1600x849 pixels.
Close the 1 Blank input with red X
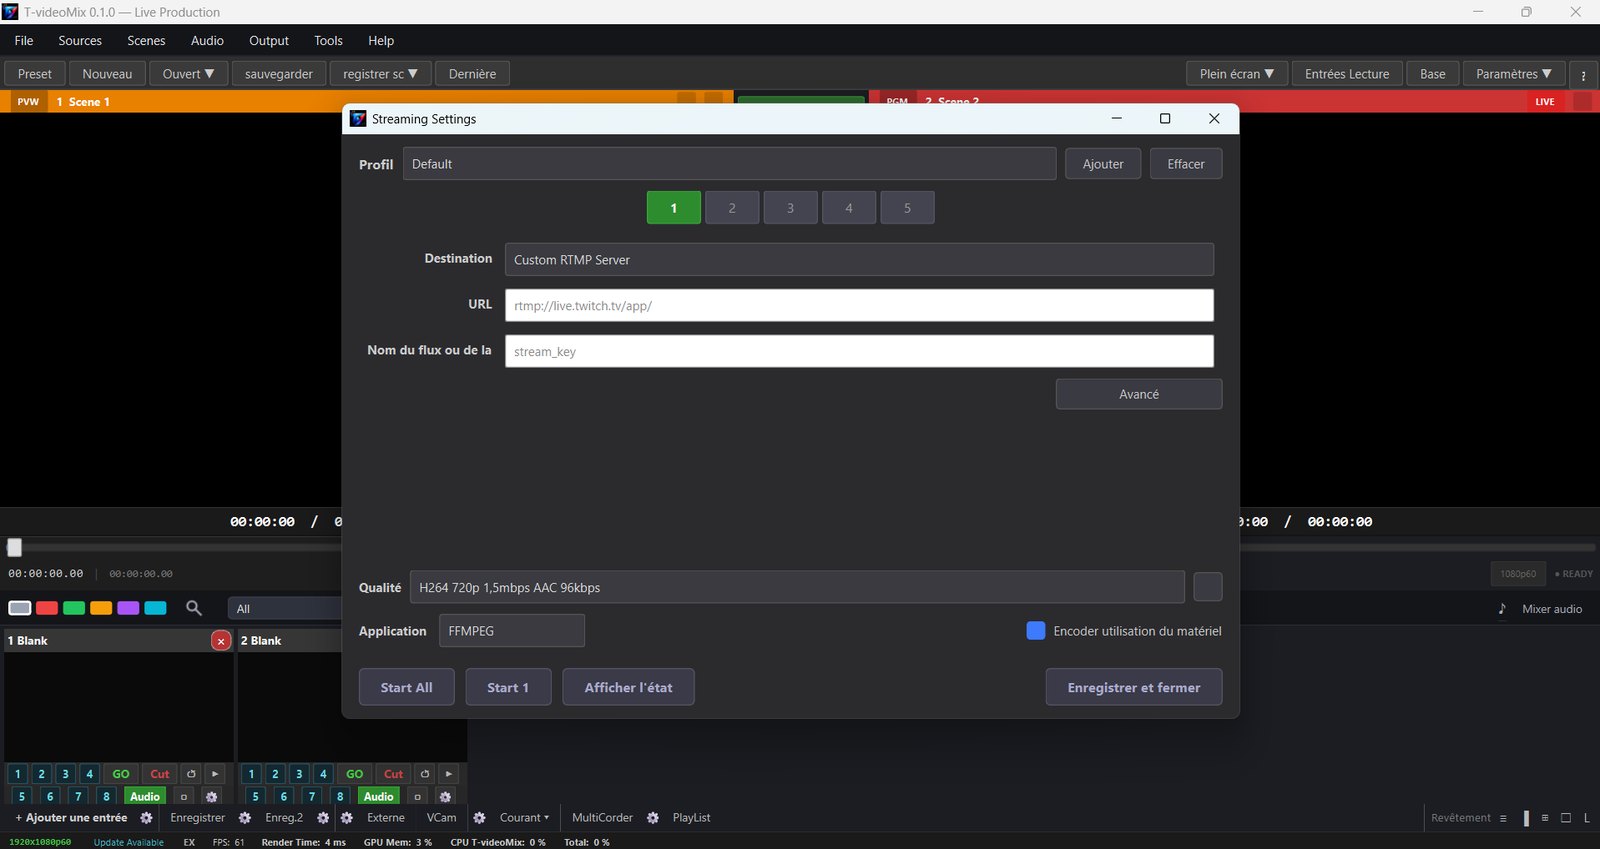(221, 641)
